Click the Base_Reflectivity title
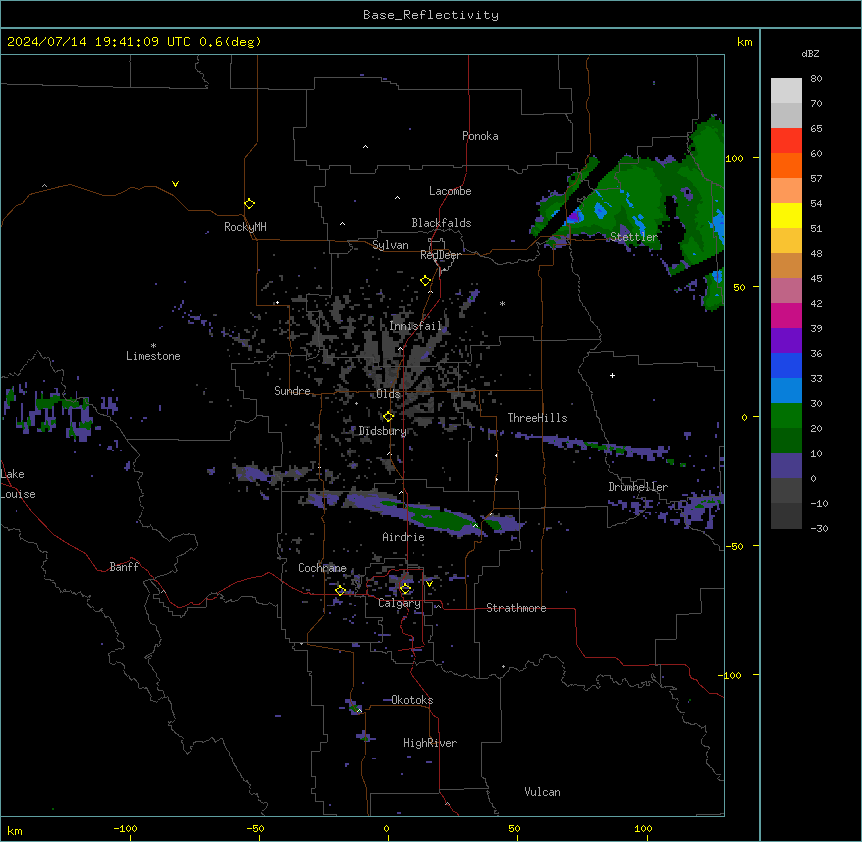Viewport: 862px width, 842px height. pos(431,15)
